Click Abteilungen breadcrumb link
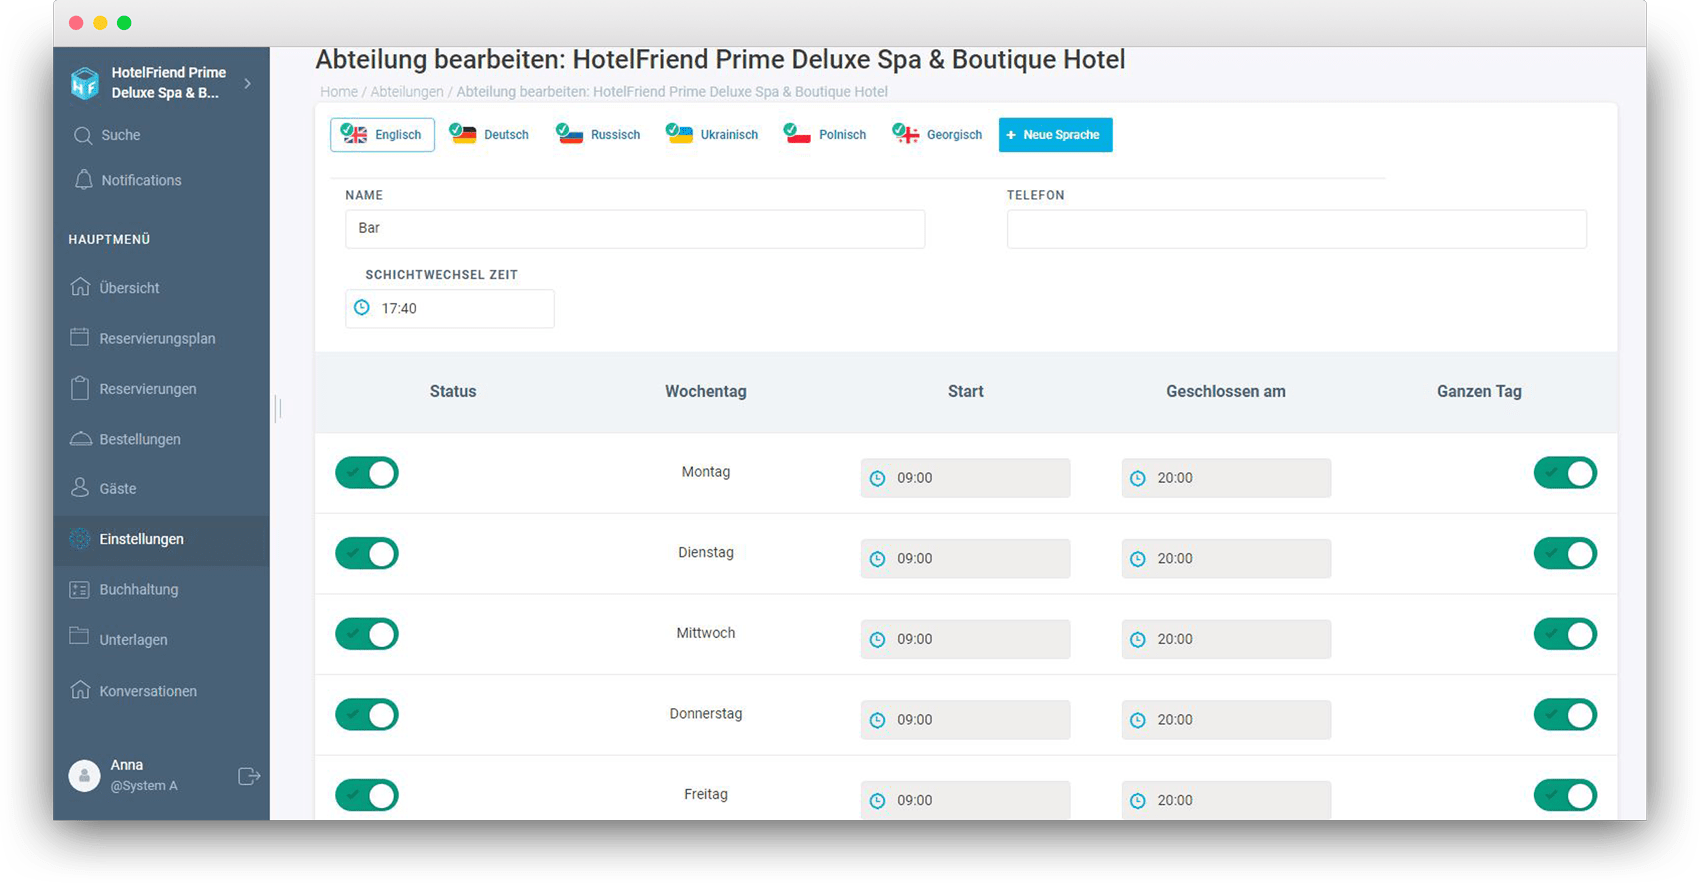 [x=407, y=92]
